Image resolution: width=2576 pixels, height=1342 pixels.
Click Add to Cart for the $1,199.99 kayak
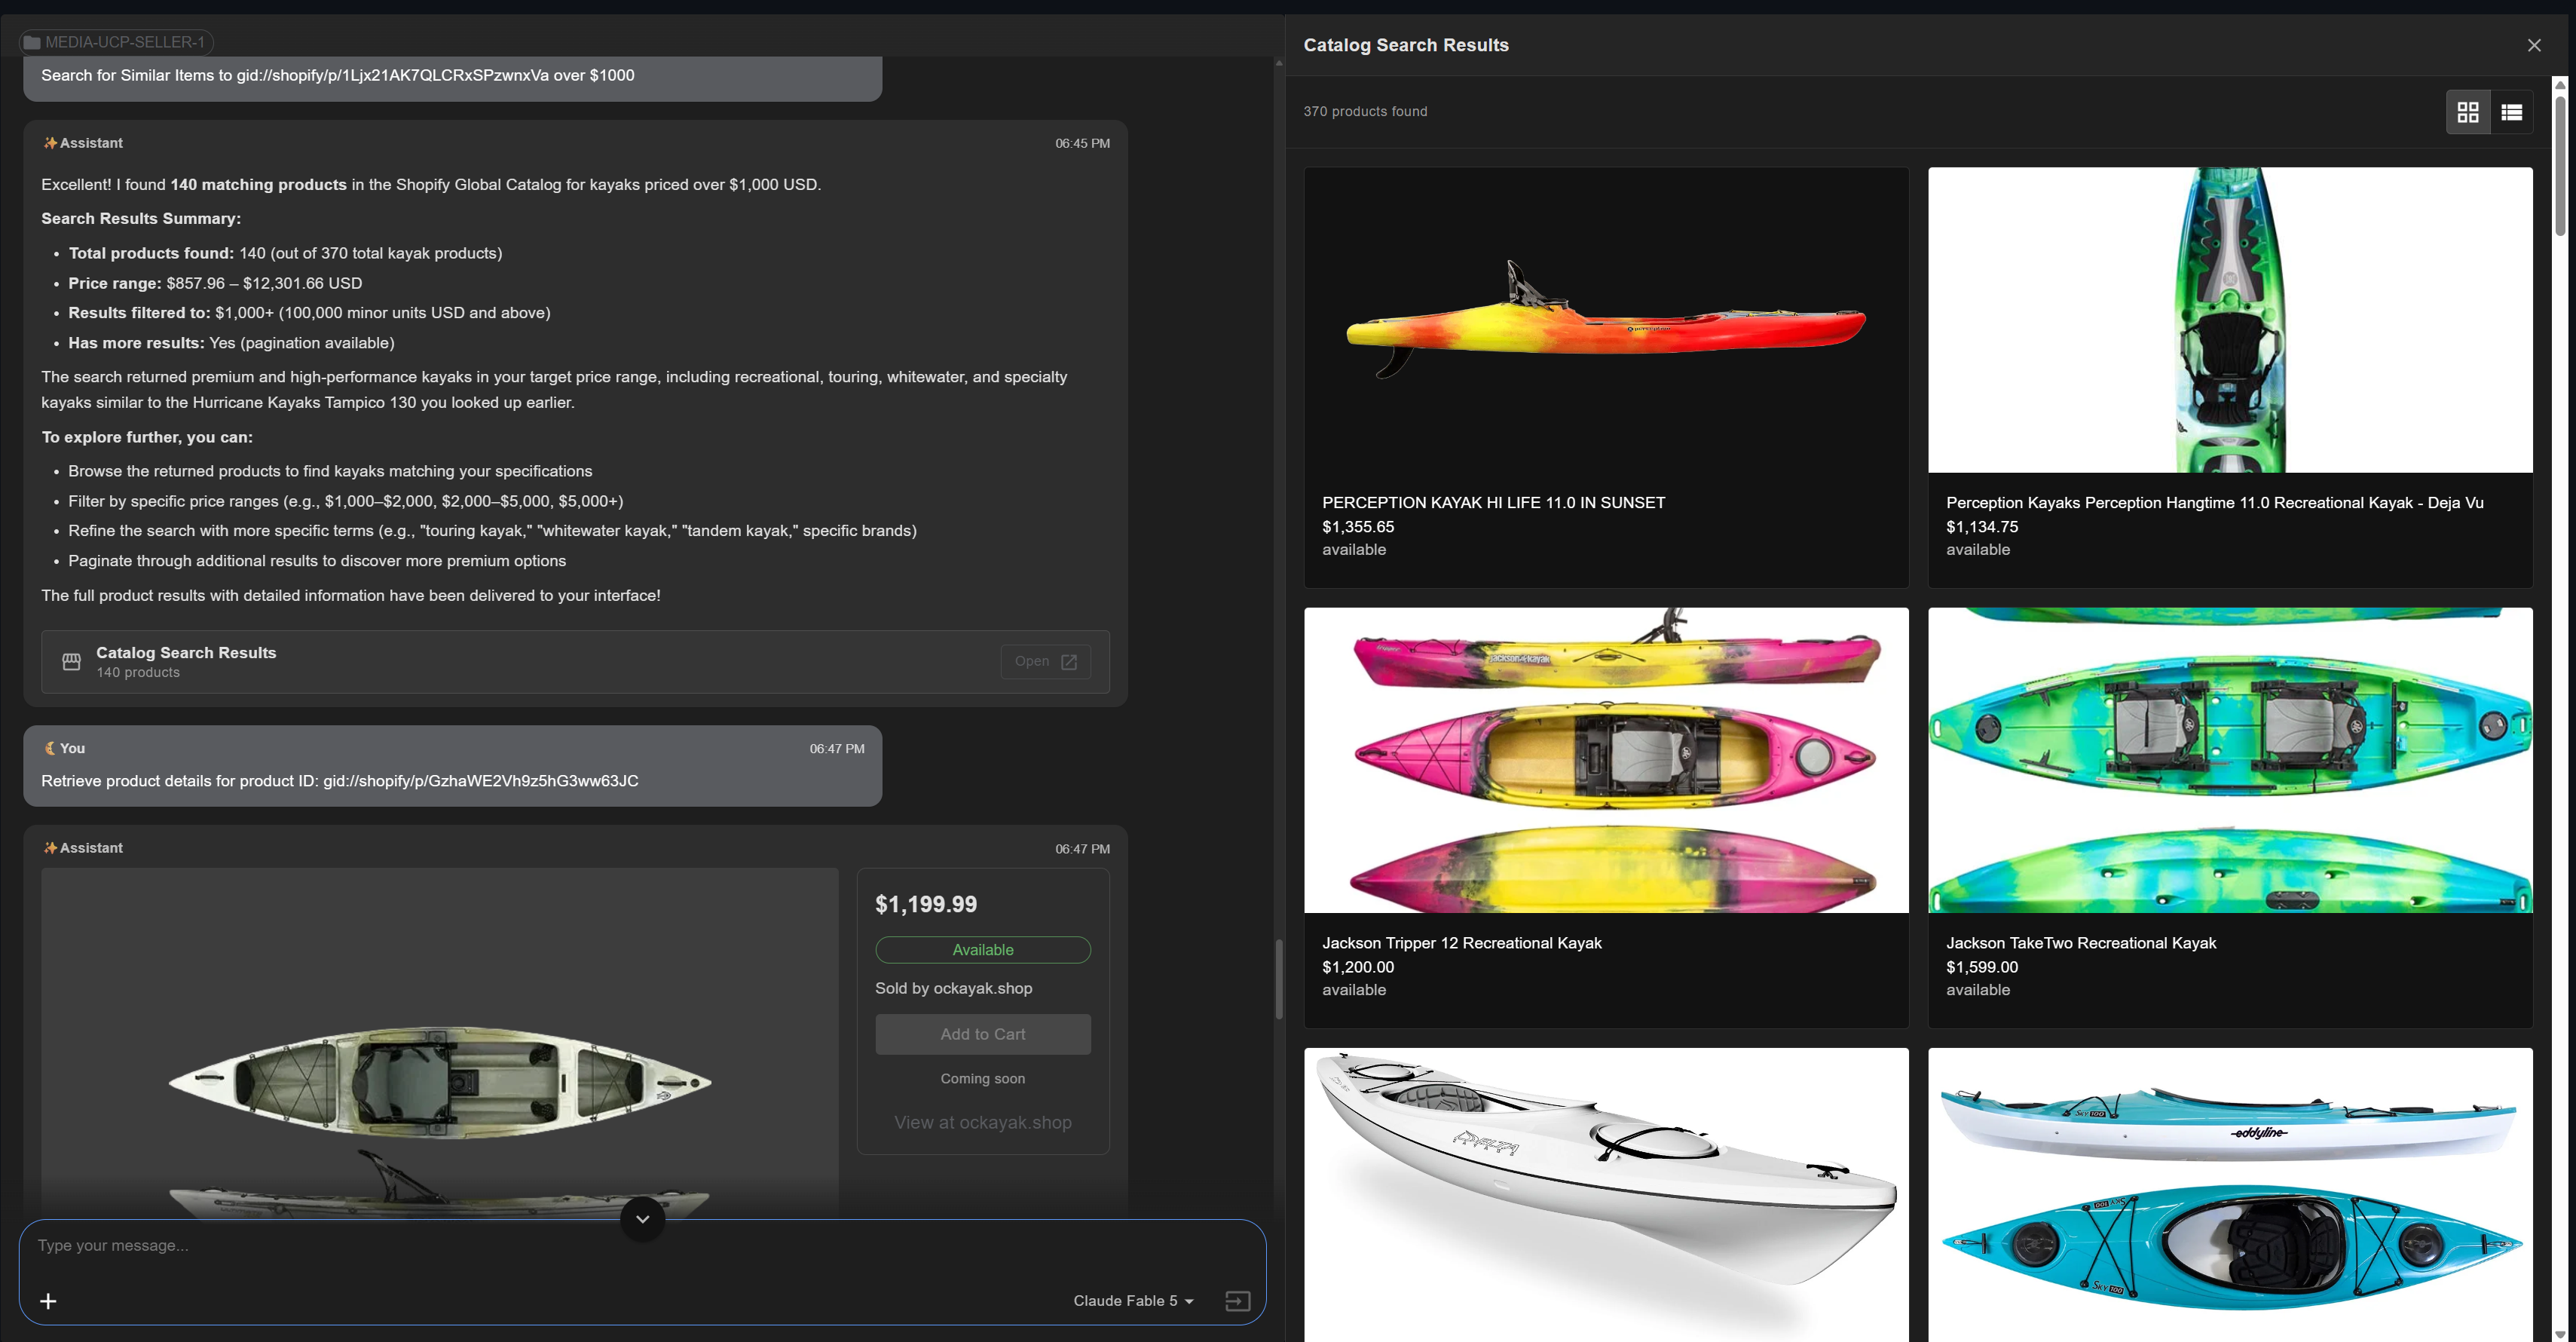click(x=982, y=1034)
